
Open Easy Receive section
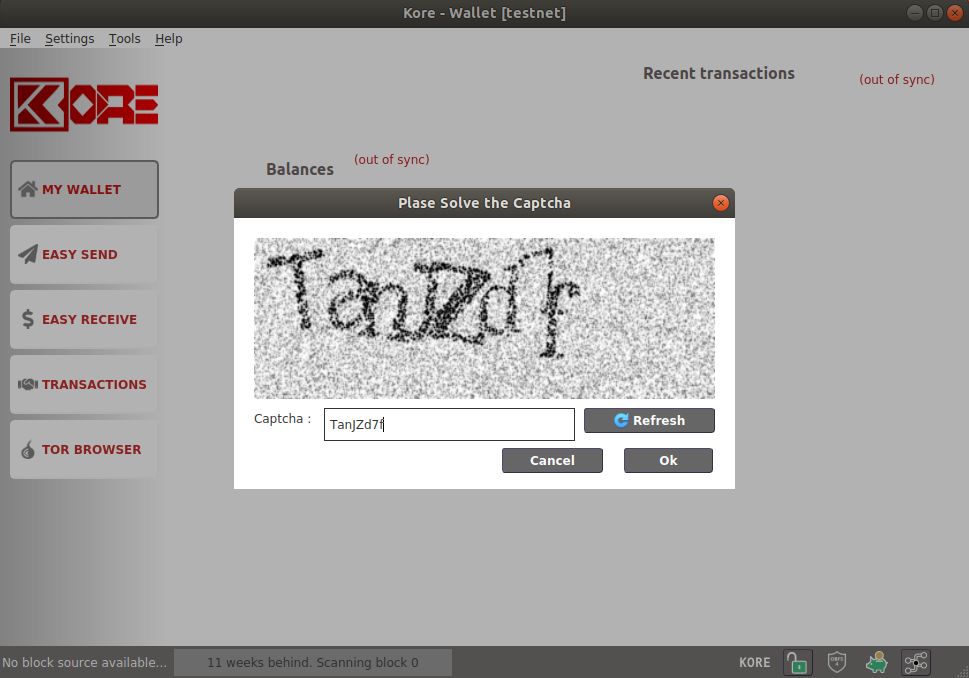pyautogui.click(x=84, y=319)
